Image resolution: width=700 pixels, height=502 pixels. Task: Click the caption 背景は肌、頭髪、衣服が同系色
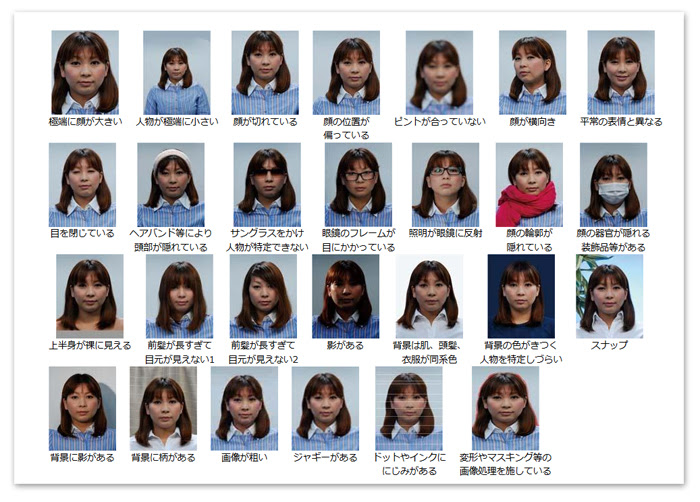pyautogui.click(x=428, y=352)
